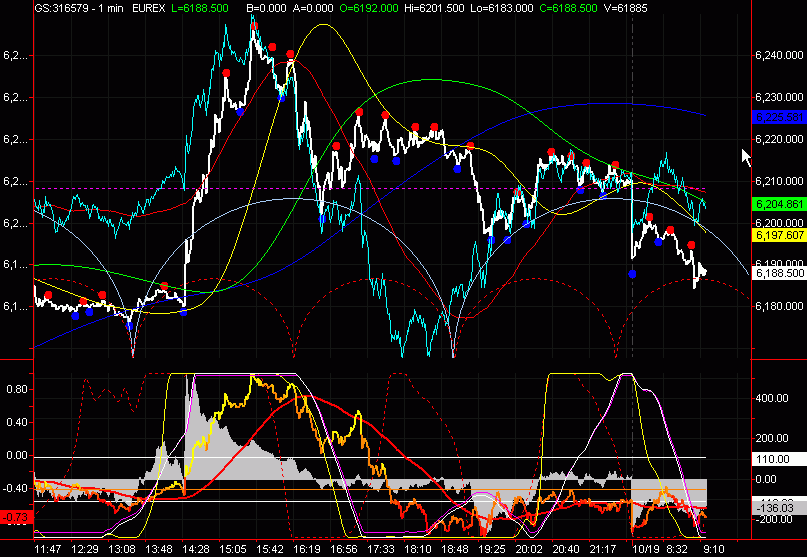Click the 200.00 indicator axis label

pyautogui.click(x=771, y=438)
